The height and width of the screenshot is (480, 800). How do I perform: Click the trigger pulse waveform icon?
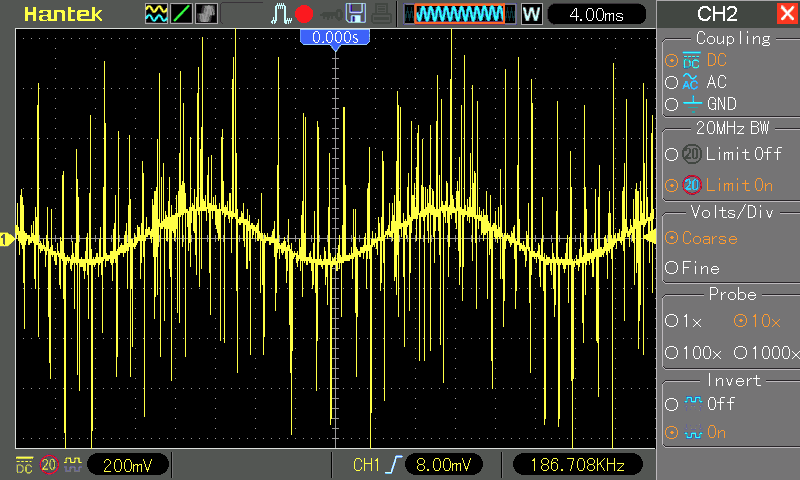coord(280,14)
